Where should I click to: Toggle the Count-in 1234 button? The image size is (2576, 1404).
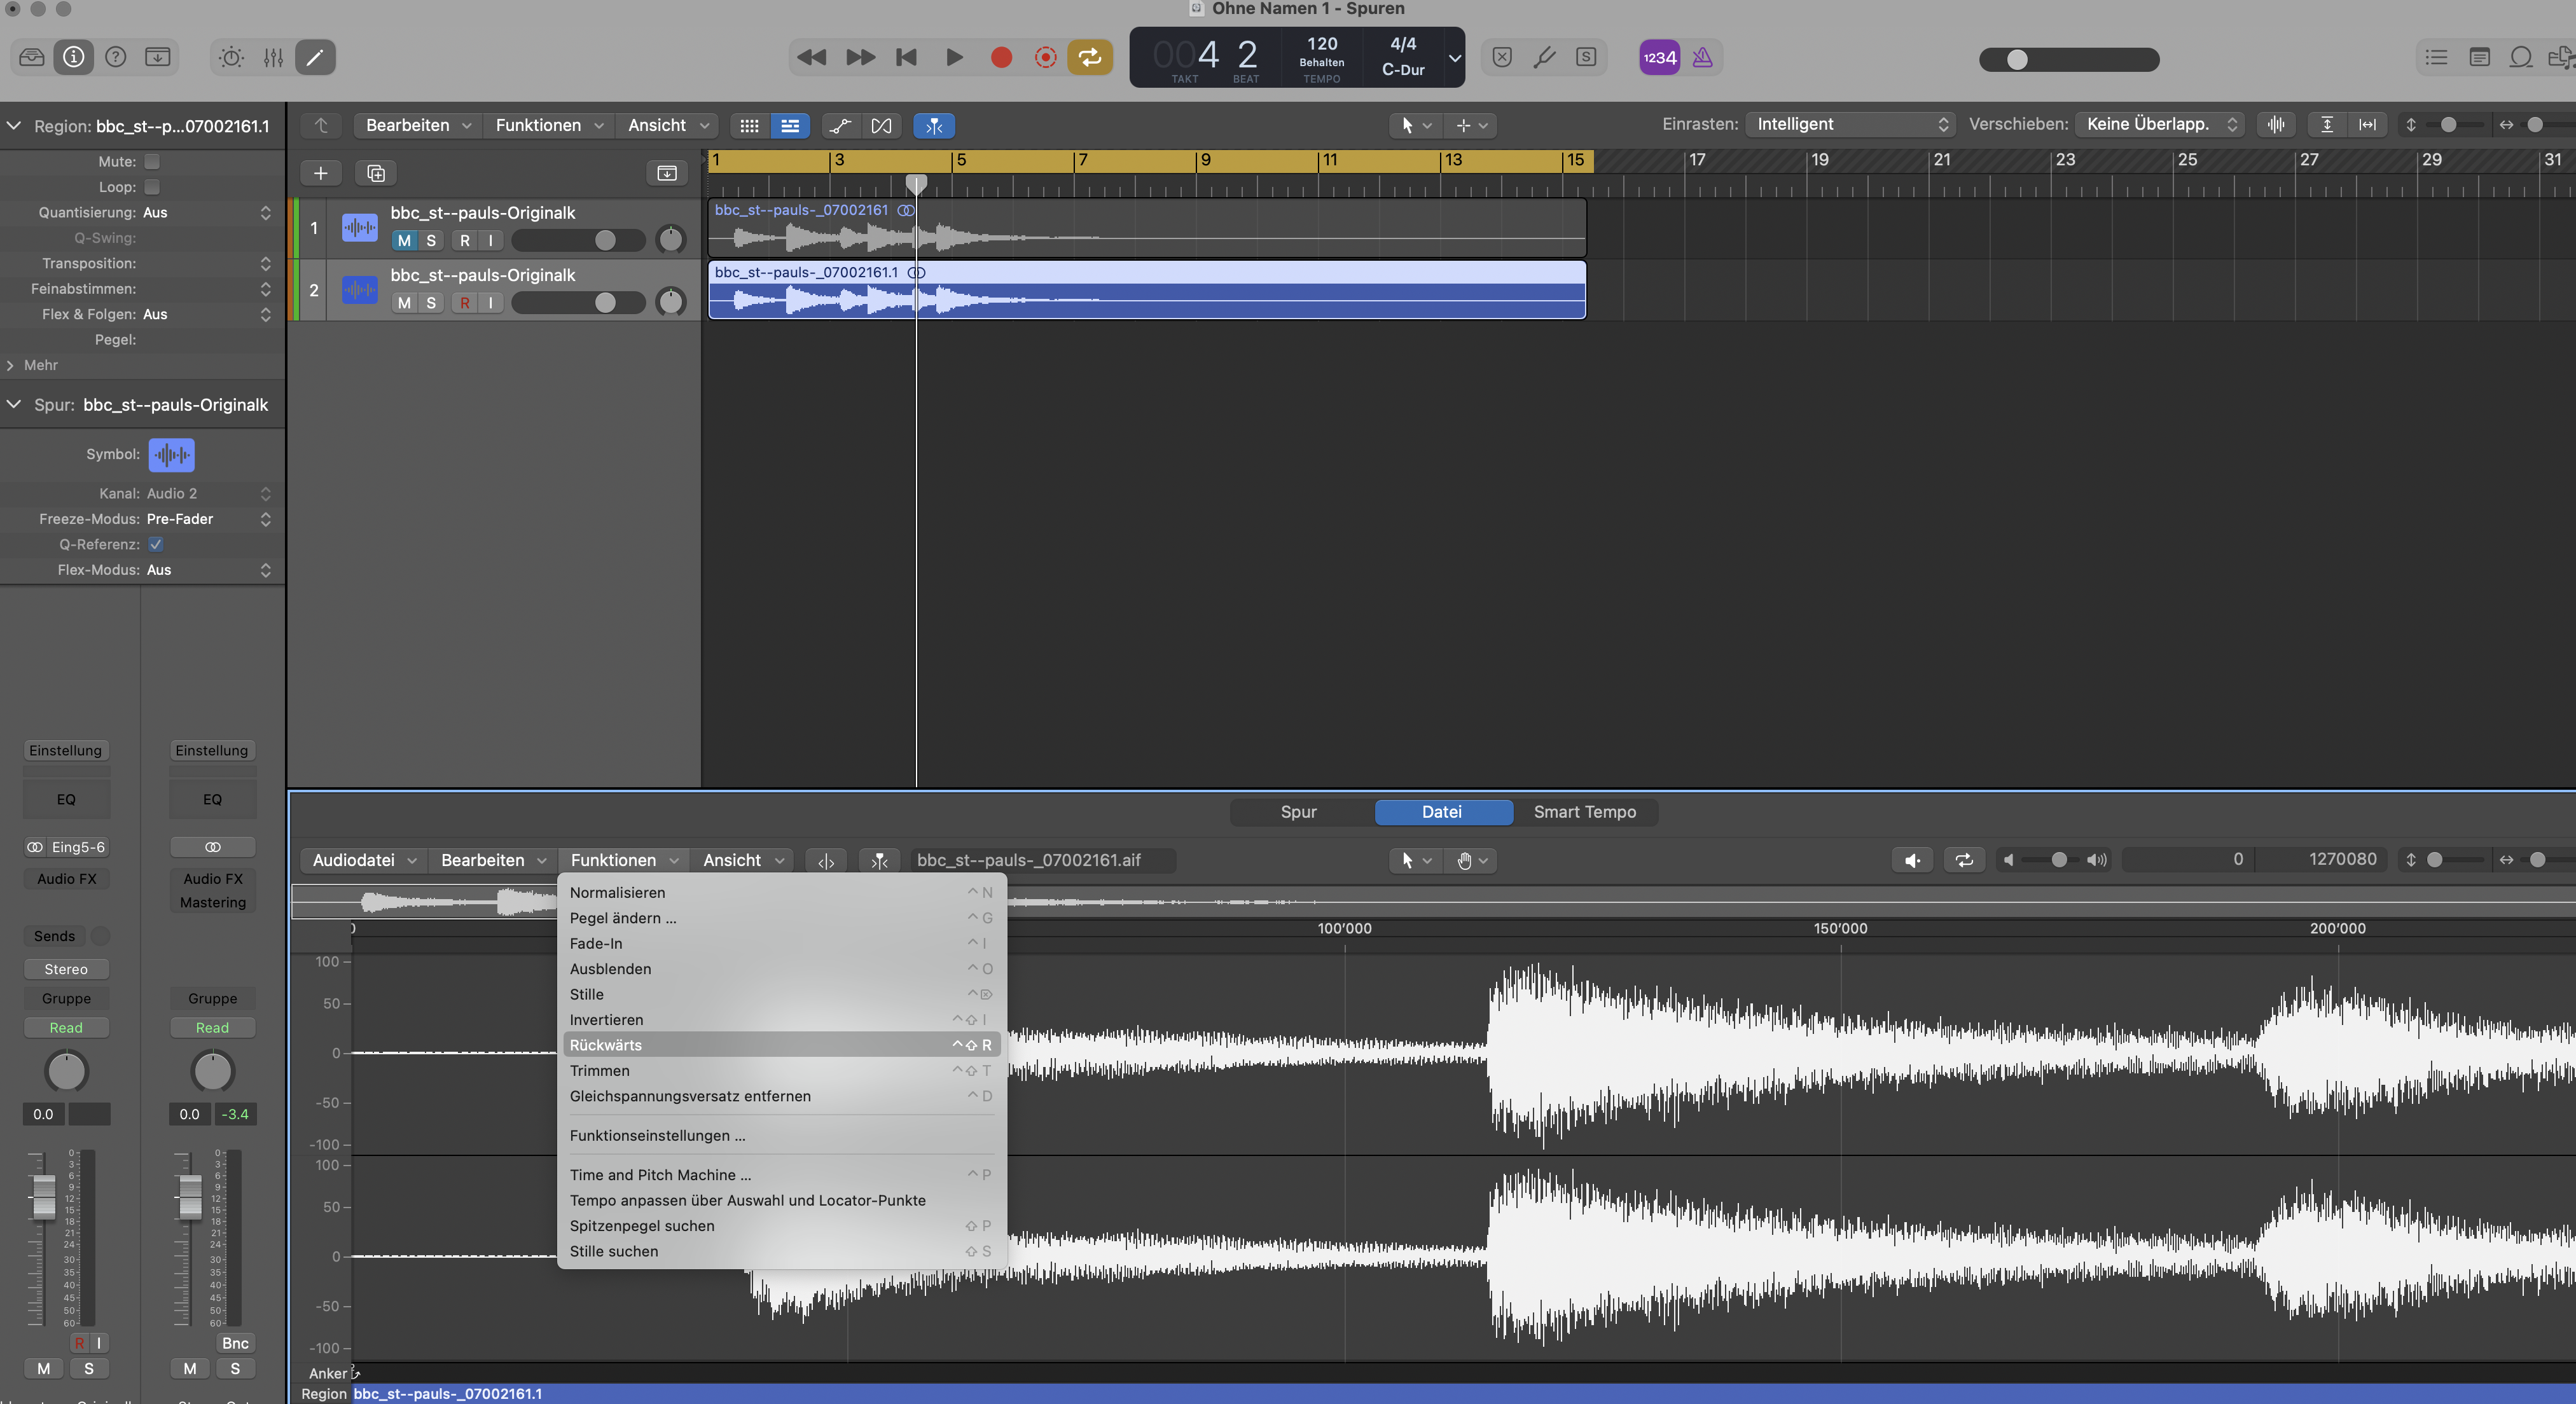click(x=1659, y=57)
